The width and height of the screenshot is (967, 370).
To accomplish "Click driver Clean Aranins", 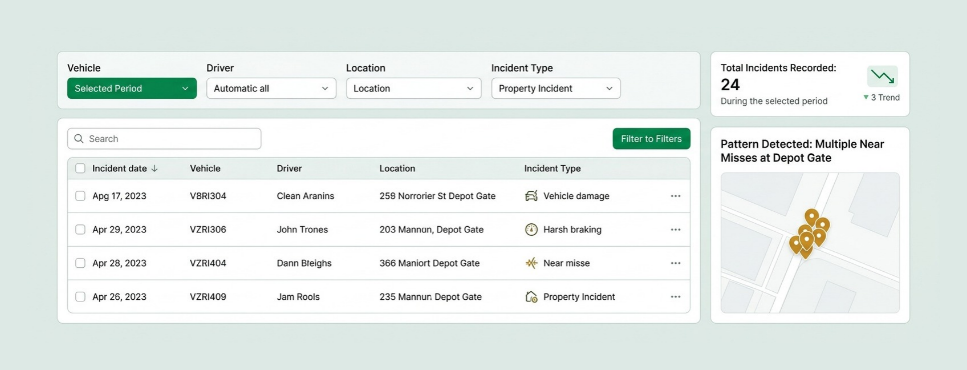I will click(305, 196).
